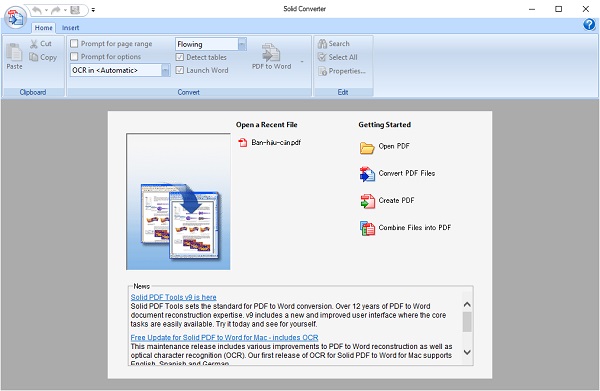Click the Getting Started heading

[384, 125]
